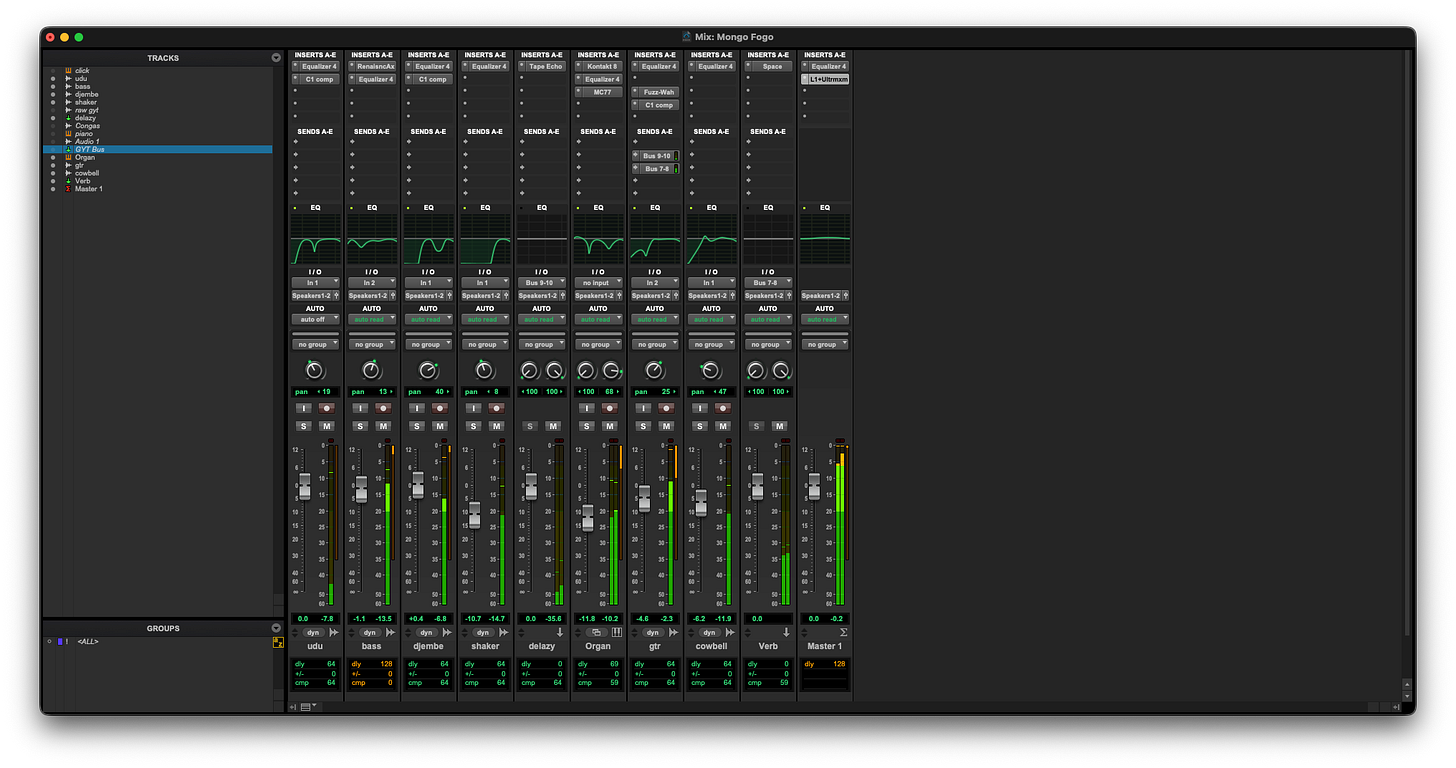1456x768 pixels.
Task: Click the Master 1 volume fader
Action: (814, 487)
